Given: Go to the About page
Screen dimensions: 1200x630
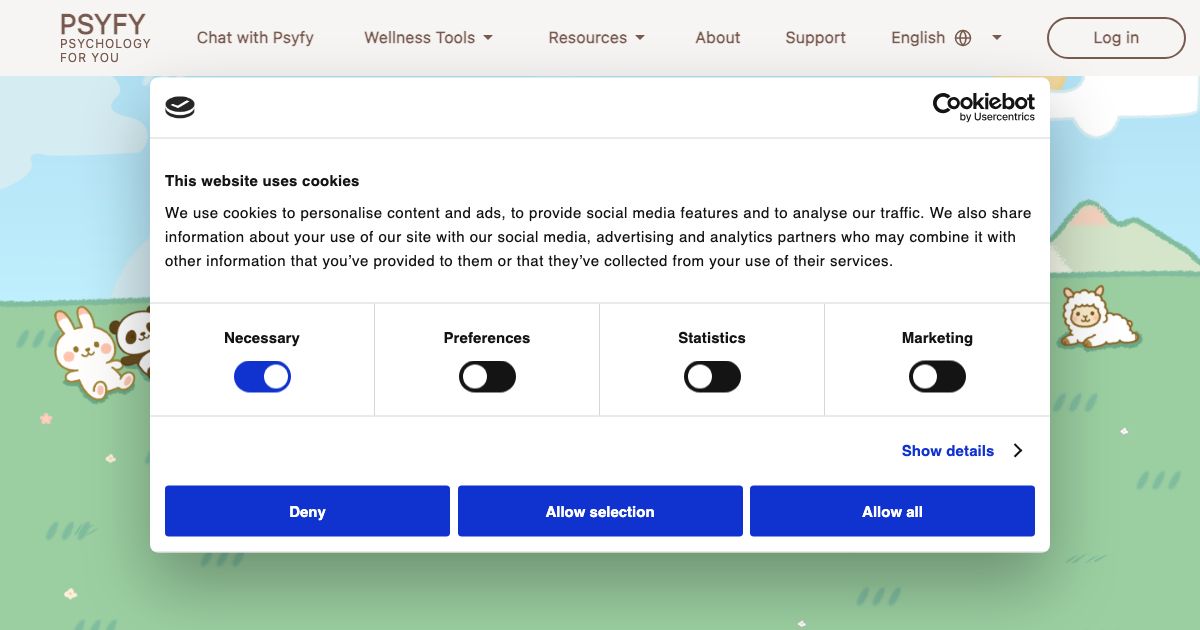Looking at the screenshot, I should point(718,38).
